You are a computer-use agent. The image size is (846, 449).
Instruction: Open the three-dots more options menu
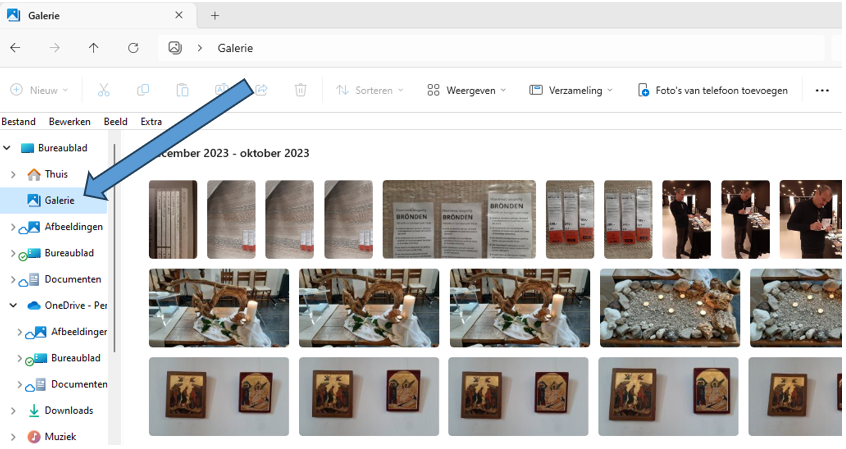pos(822,90)
